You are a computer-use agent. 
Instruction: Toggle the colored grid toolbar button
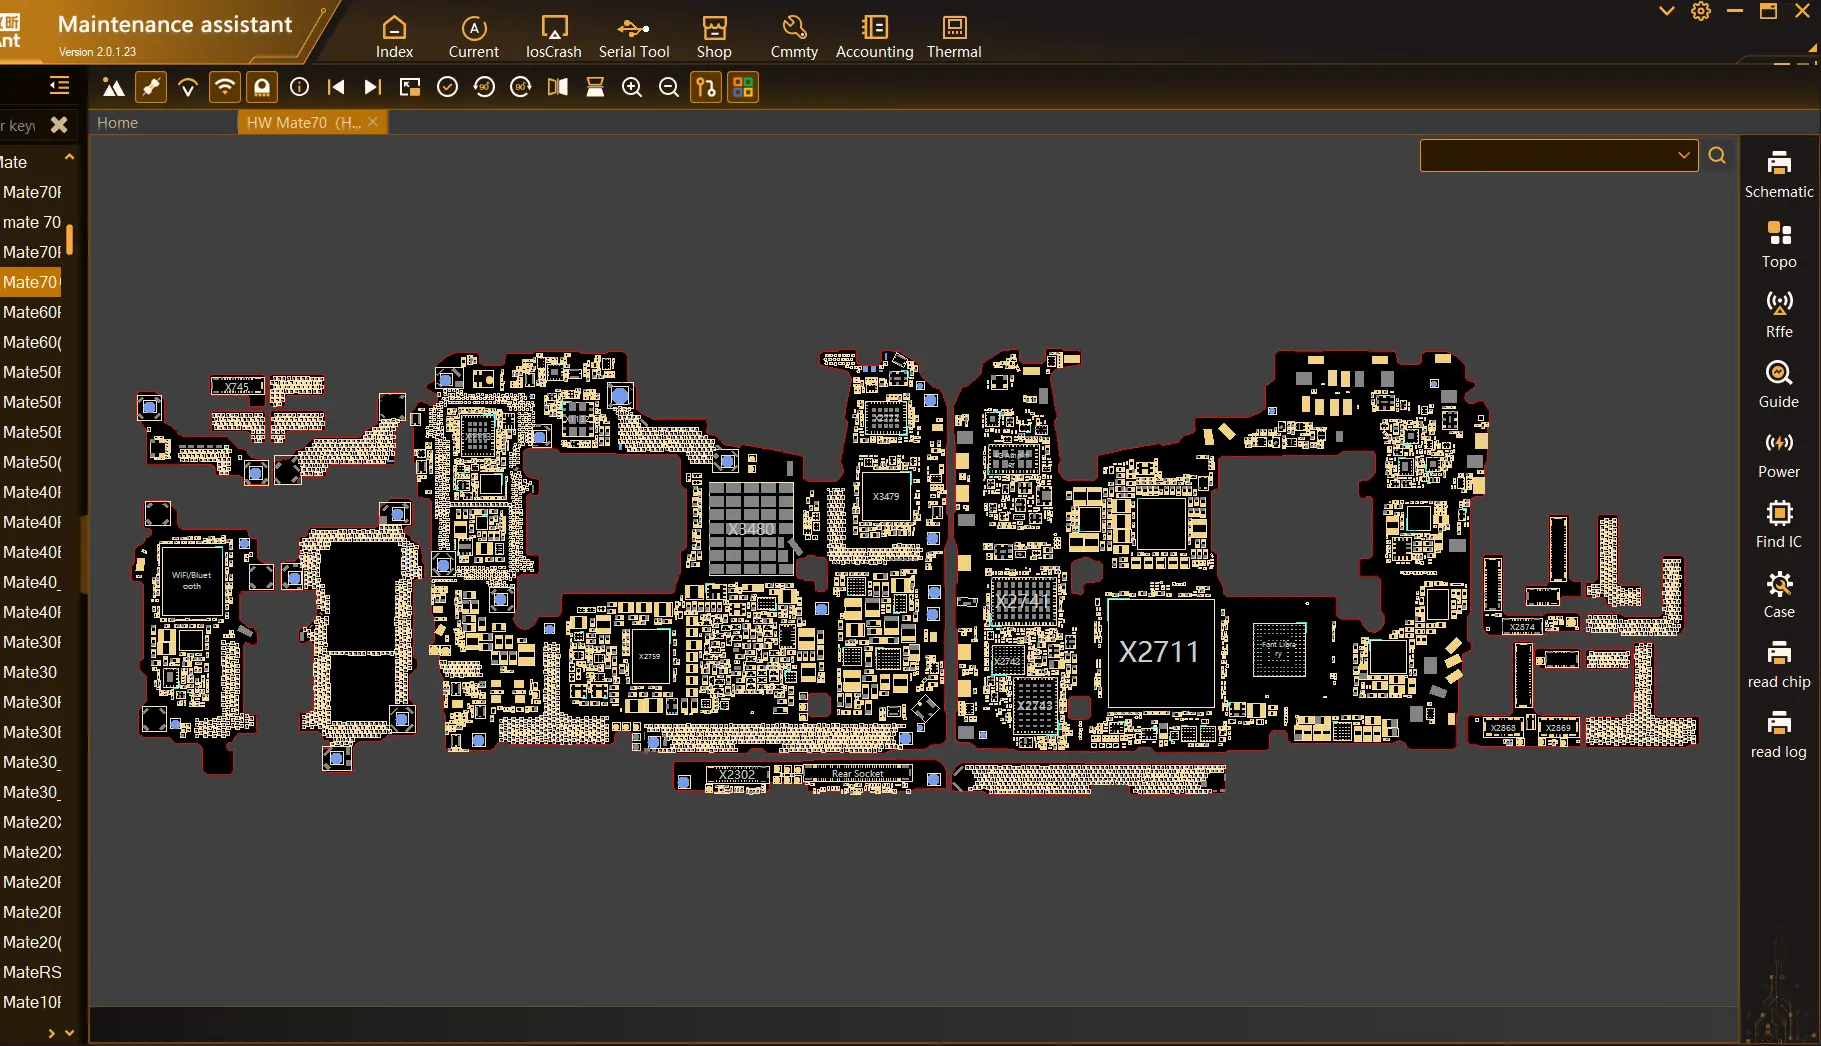[743, 88]
